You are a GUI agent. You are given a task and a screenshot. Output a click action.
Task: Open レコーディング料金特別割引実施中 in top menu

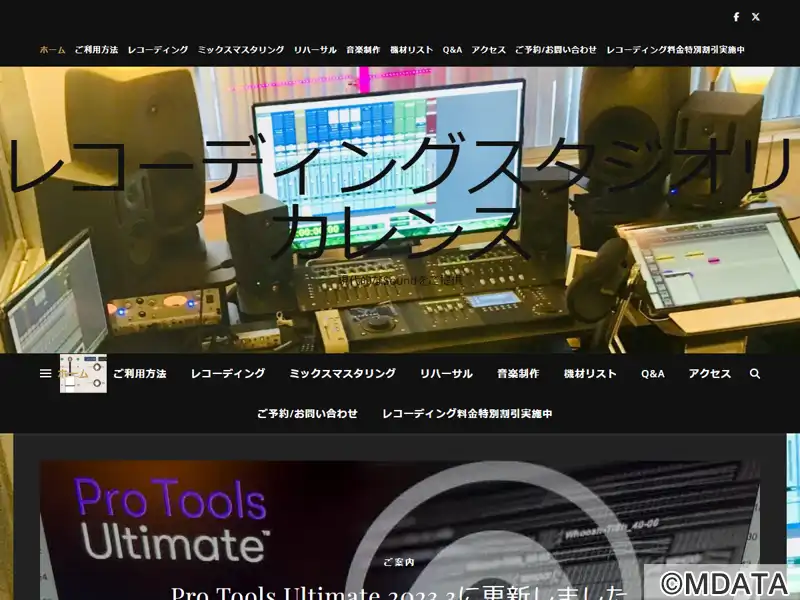(x=676, y=49)
